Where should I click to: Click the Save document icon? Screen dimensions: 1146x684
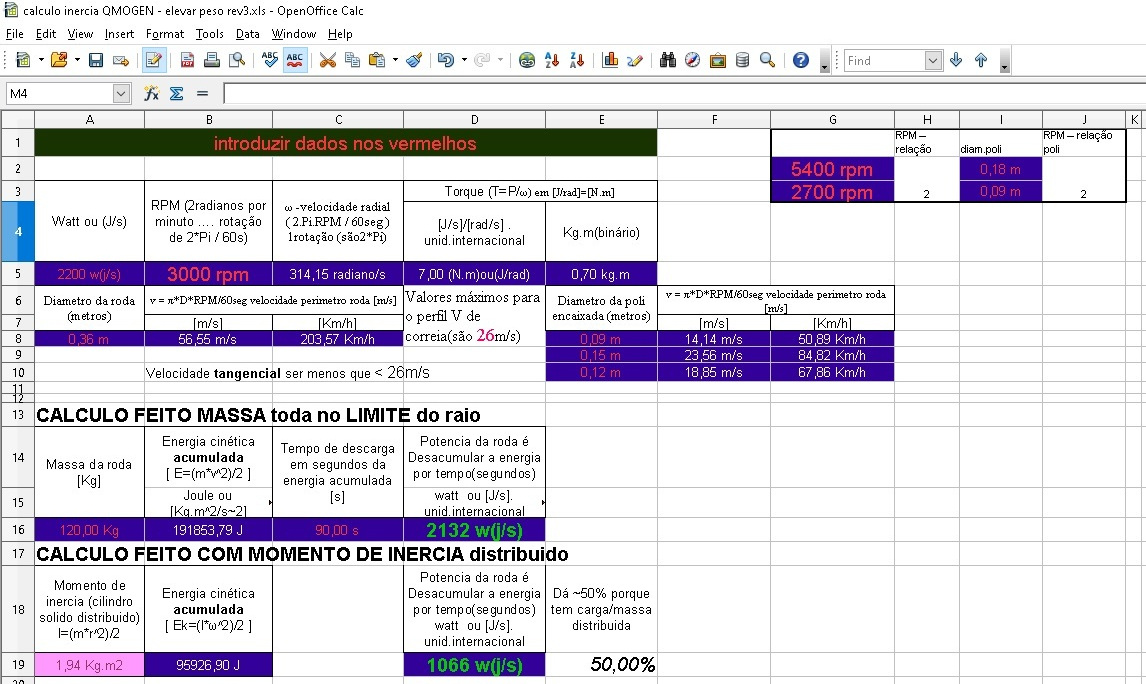pos(96,60)
